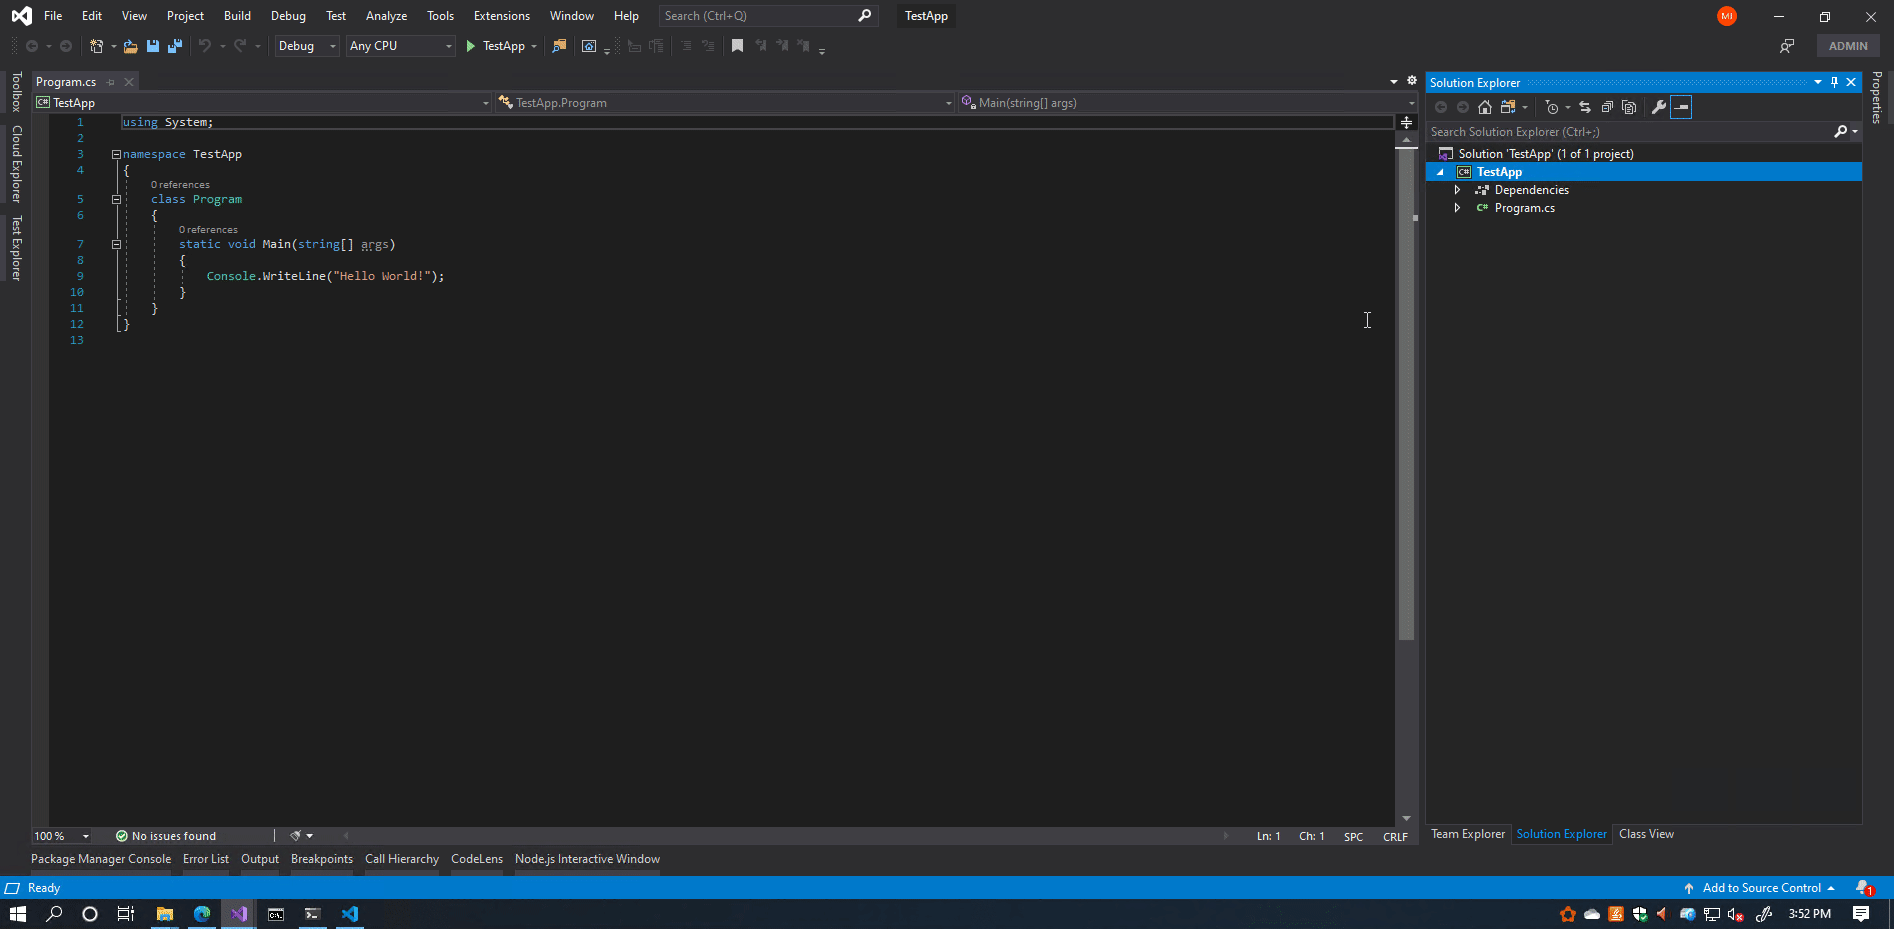Start debugging with the green play icon
This screenshot has width=1894, height=929.
point(470,46)
